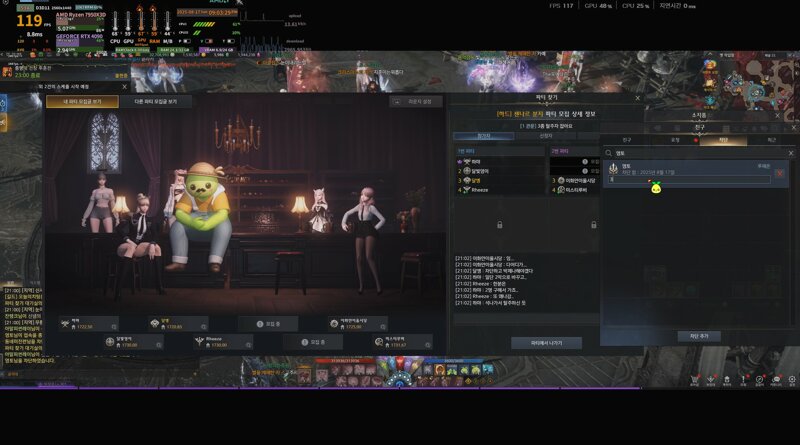Select the party 1 leader row with crown
This screenshot has height=445, width=800.
pyautogui.click(x=500, y=162)
